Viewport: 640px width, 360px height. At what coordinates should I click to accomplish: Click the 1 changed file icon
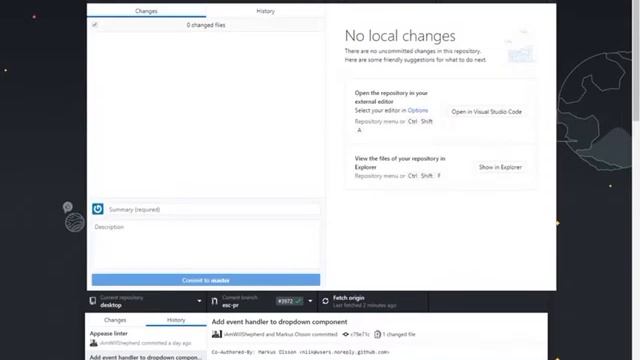click(x=378, y=334)
